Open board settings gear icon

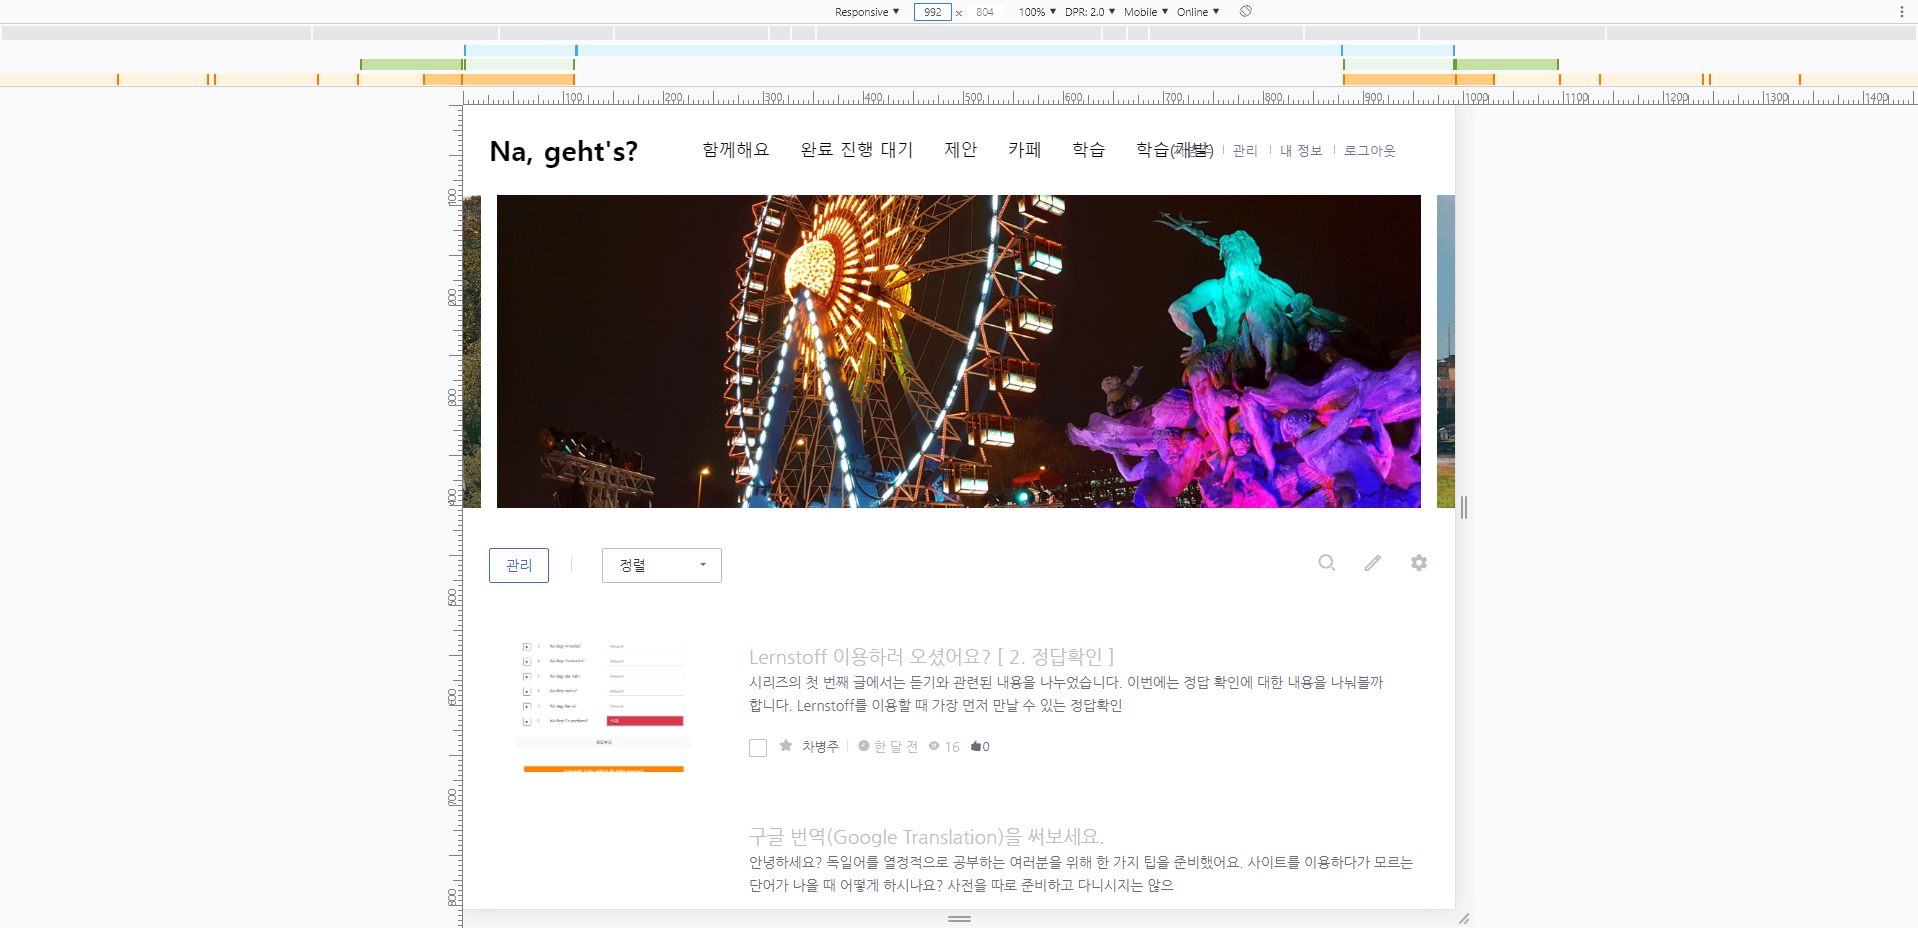1419,563
